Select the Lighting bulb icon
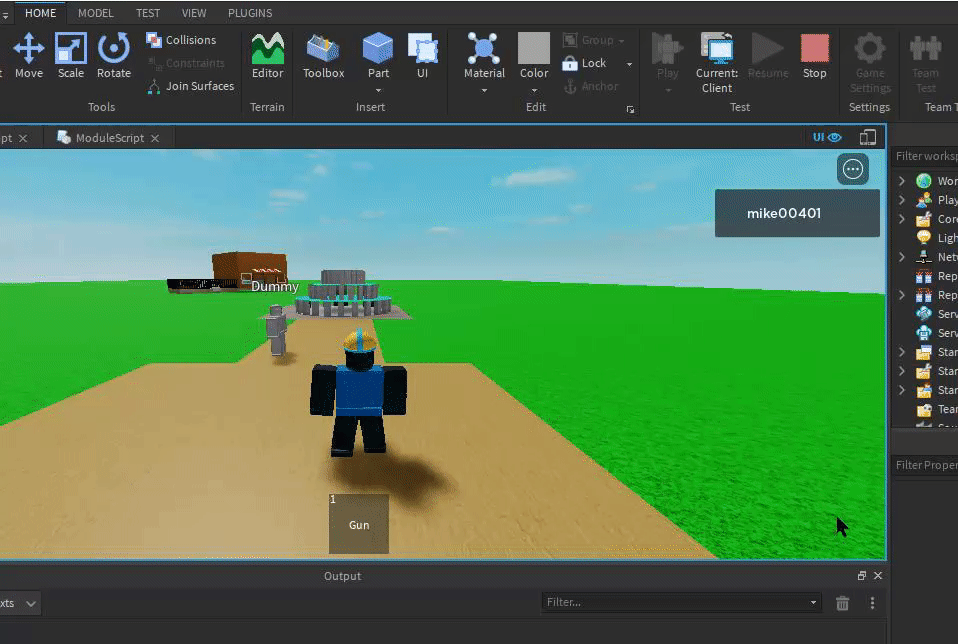 click(924, 238)
